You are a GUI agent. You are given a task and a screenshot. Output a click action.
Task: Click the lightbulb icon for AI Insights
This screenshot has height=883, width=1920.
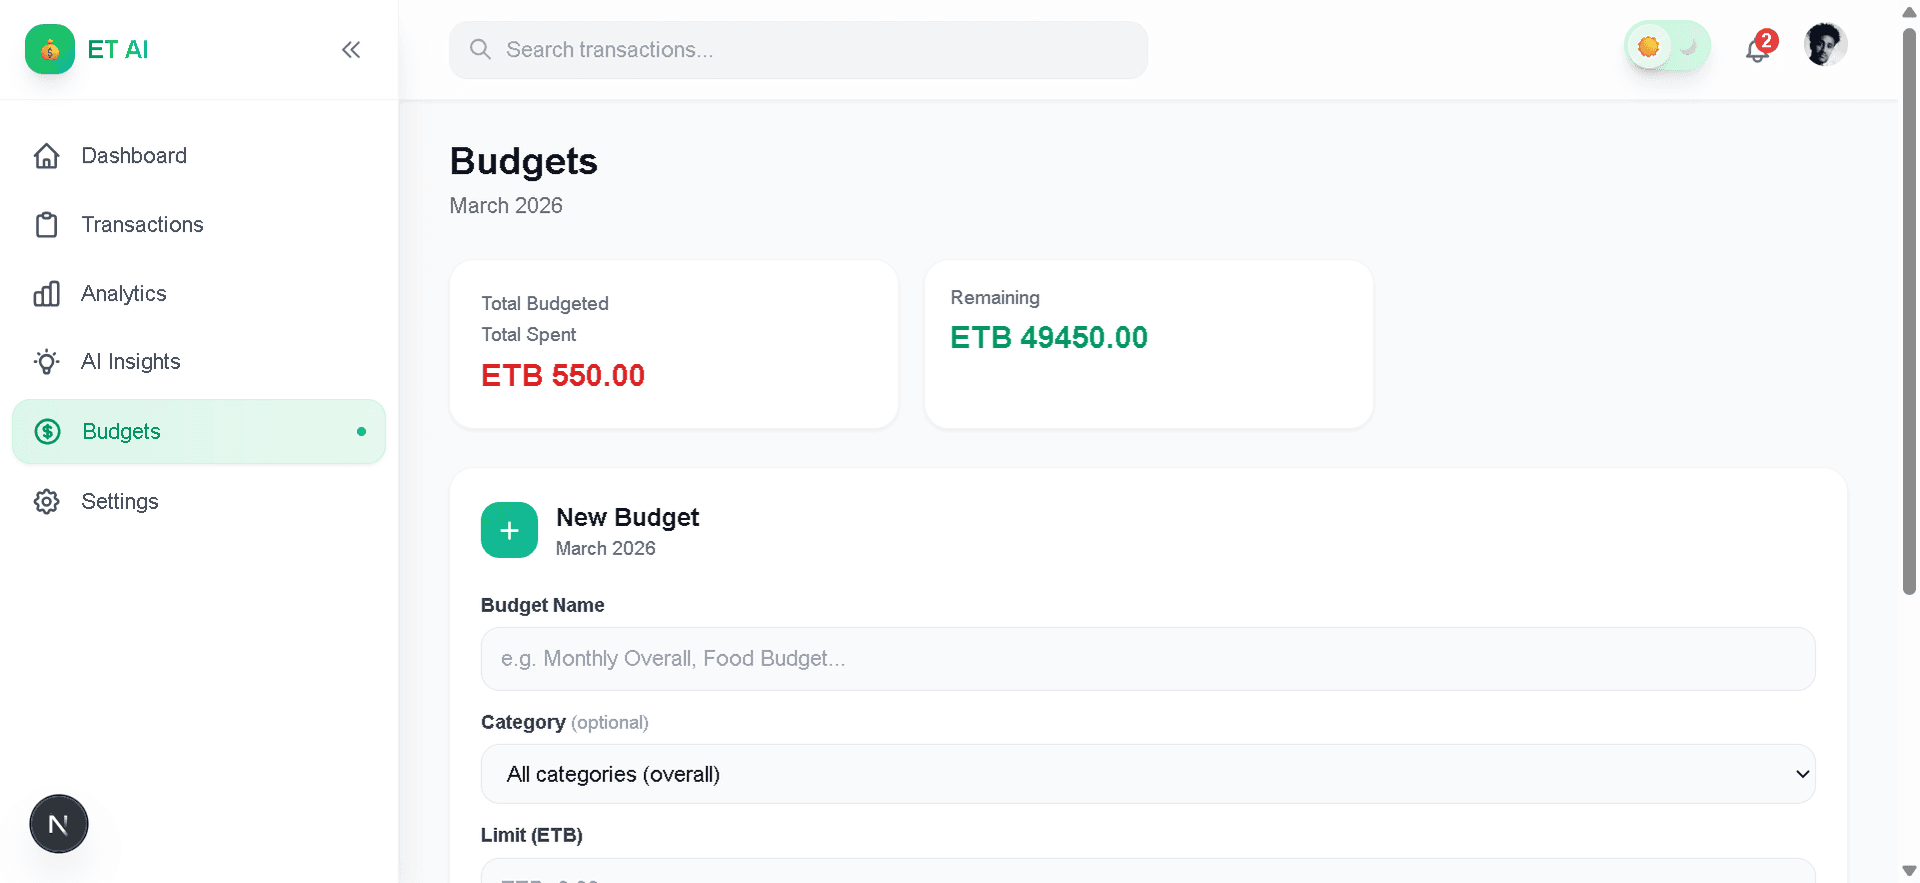46,361
